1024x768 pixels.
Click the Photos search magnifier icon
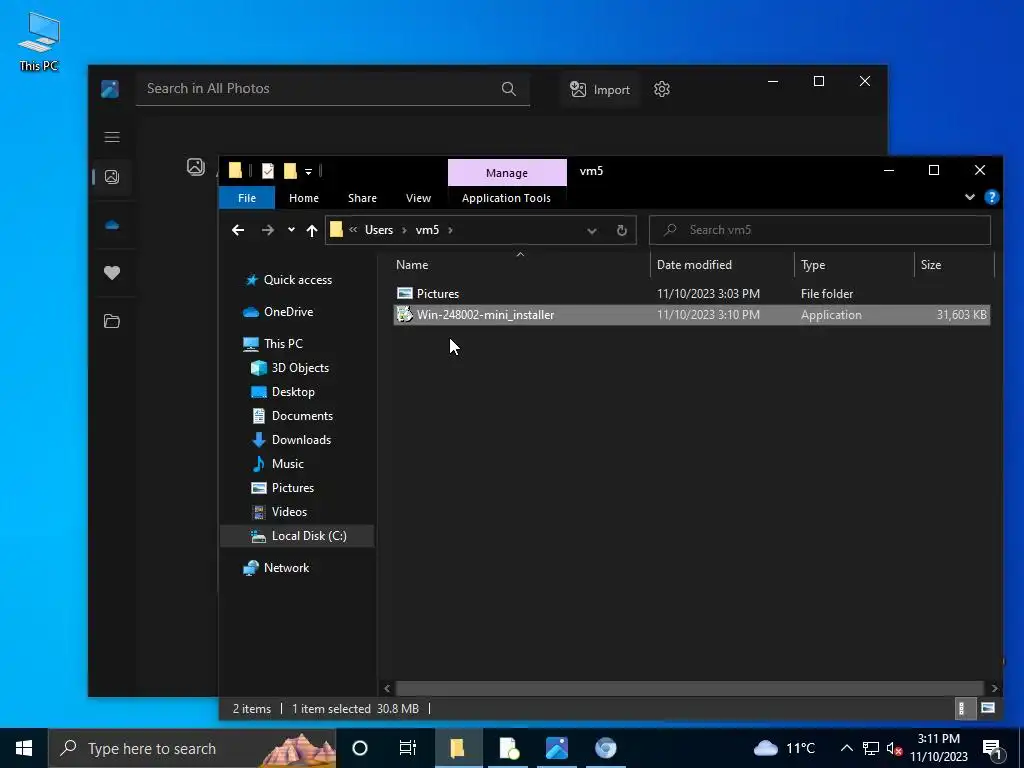(509, 89)
